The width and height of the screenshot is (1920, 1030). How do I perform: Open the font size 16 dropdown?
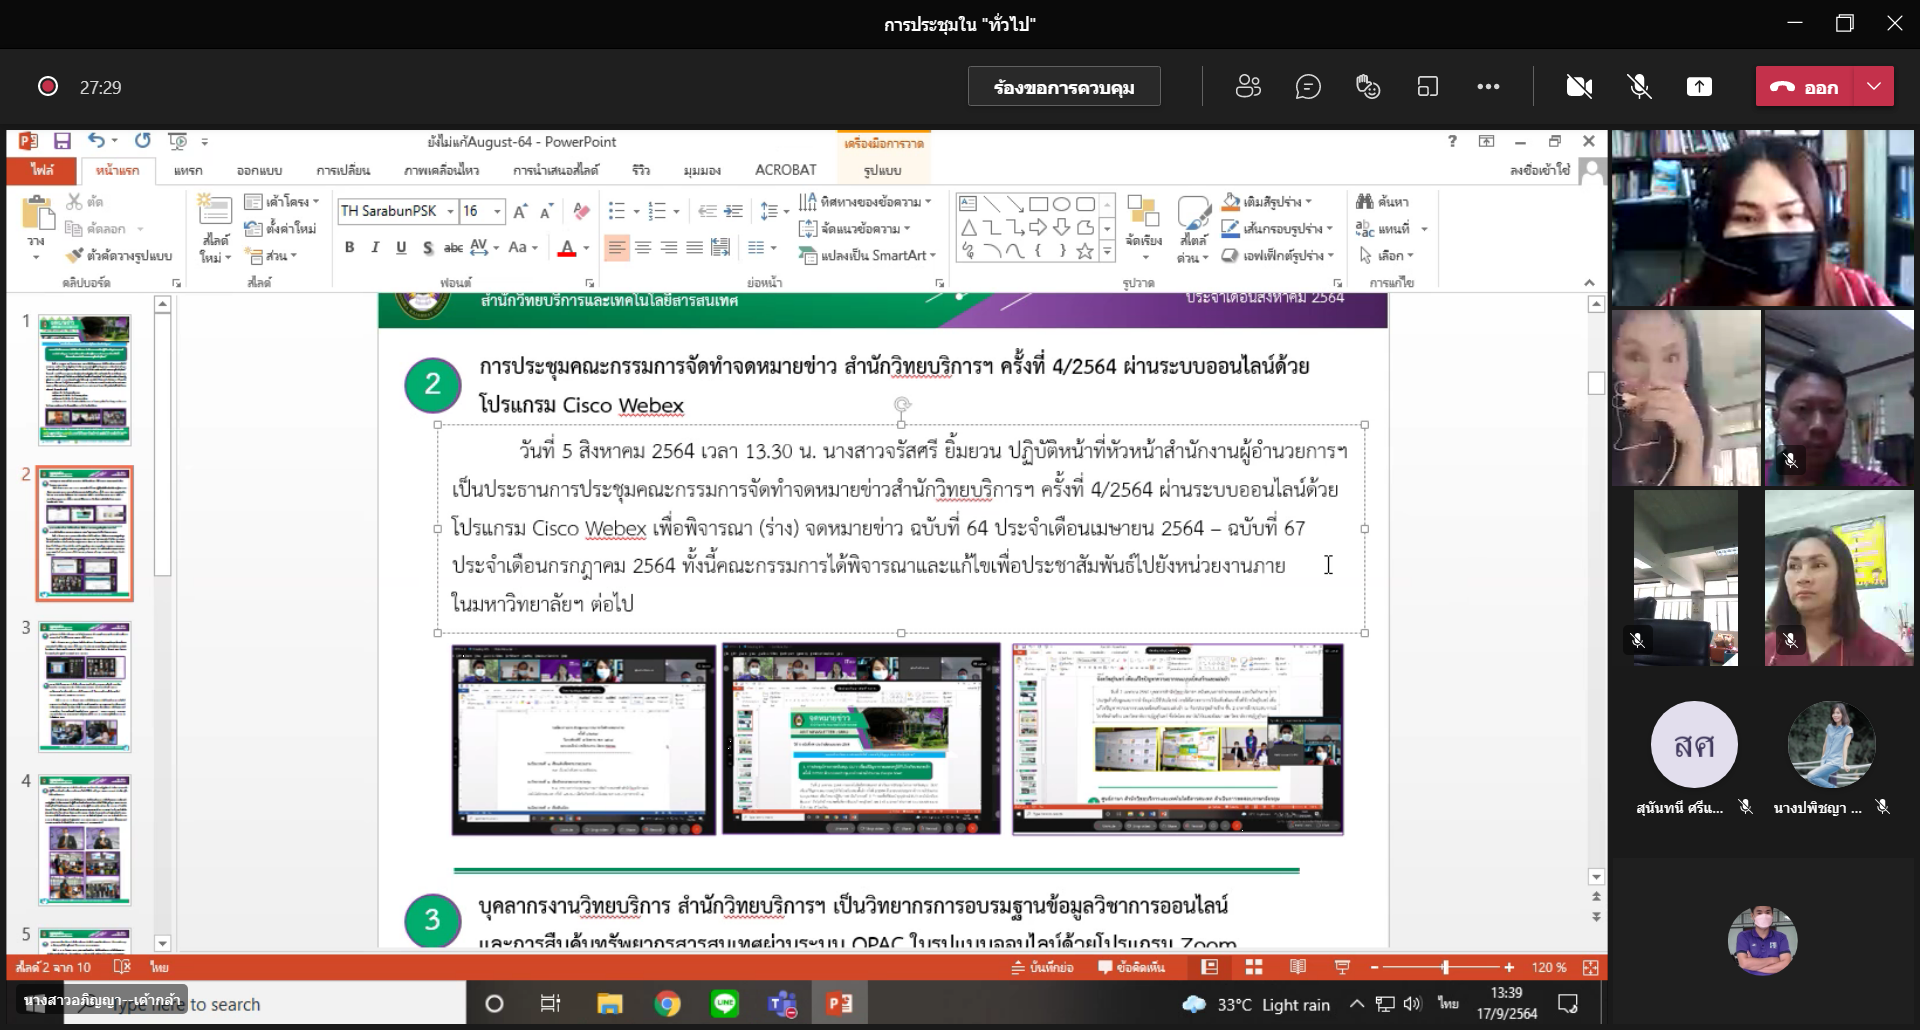[x=497, y=211]
